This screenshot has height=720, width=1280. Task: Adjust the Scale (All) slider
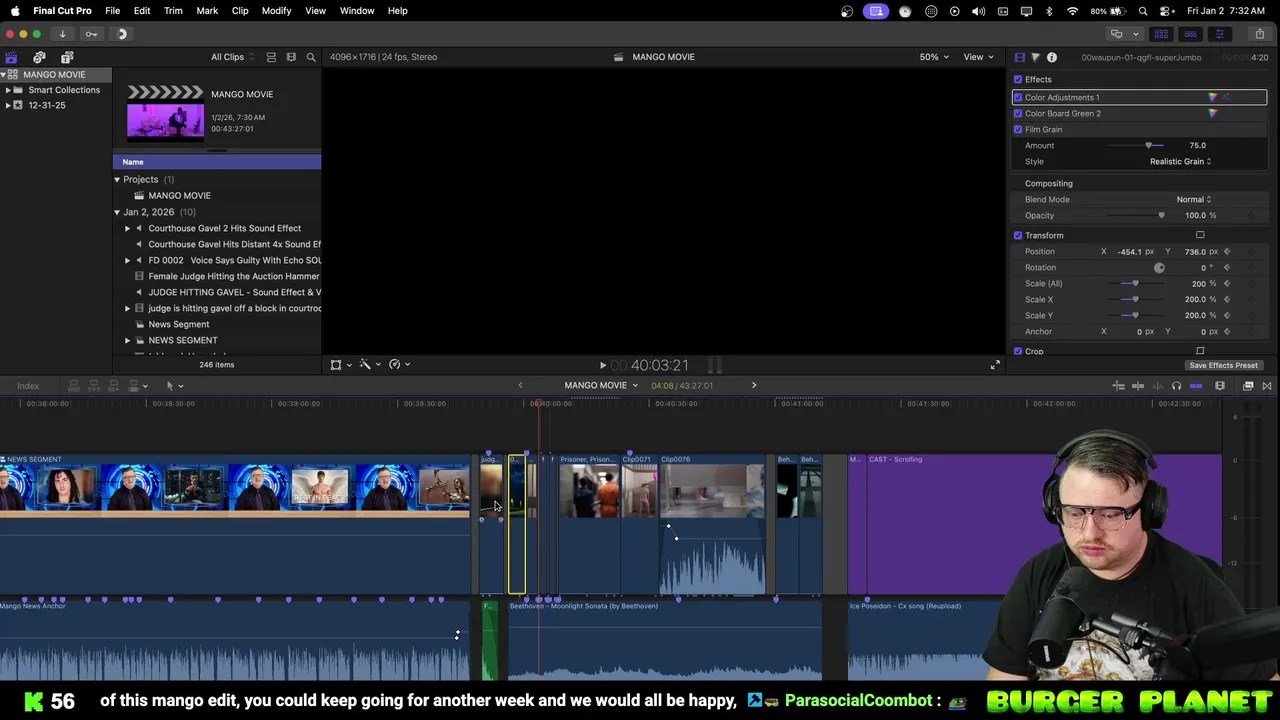[1137, 283]
